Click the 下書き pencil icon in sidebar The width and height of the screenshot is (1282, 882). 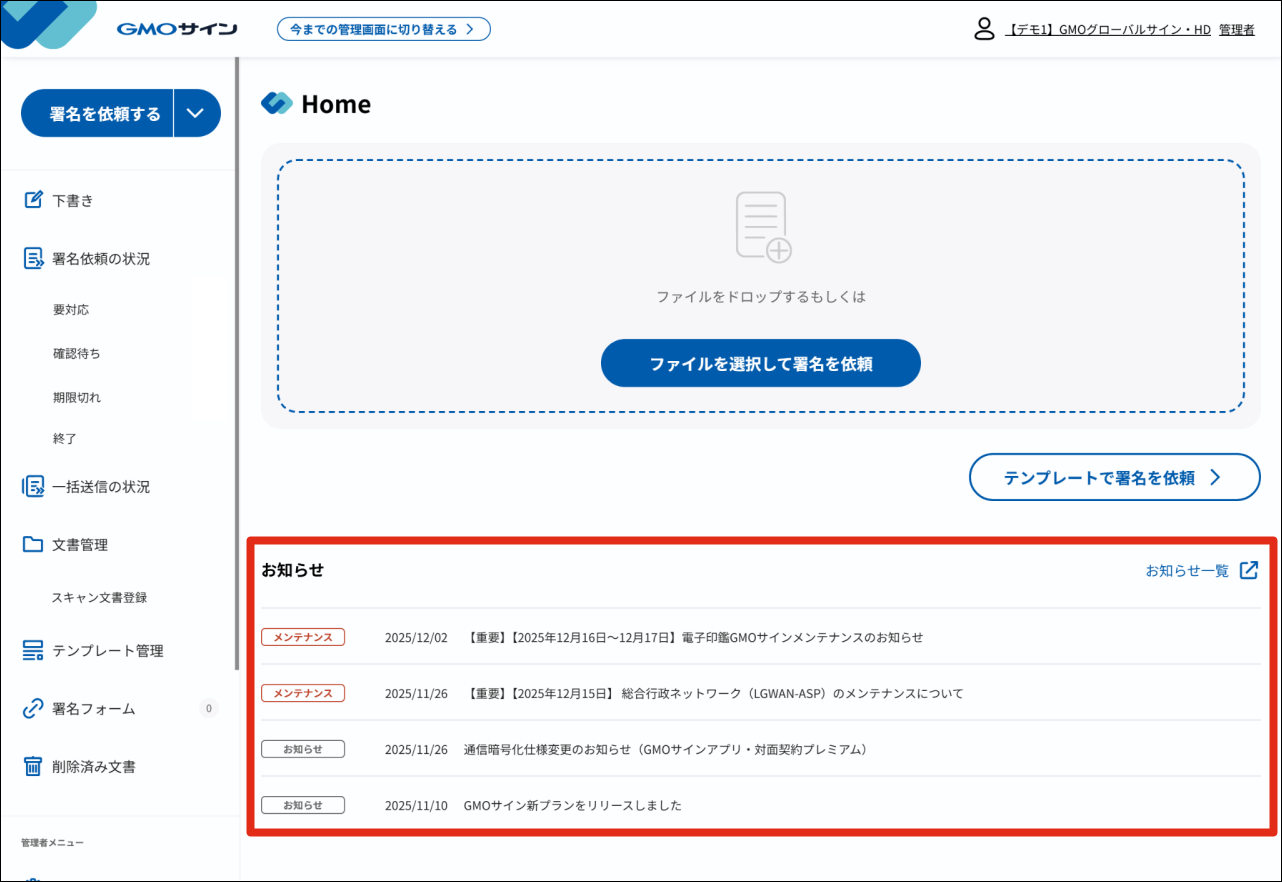[31, 199]
